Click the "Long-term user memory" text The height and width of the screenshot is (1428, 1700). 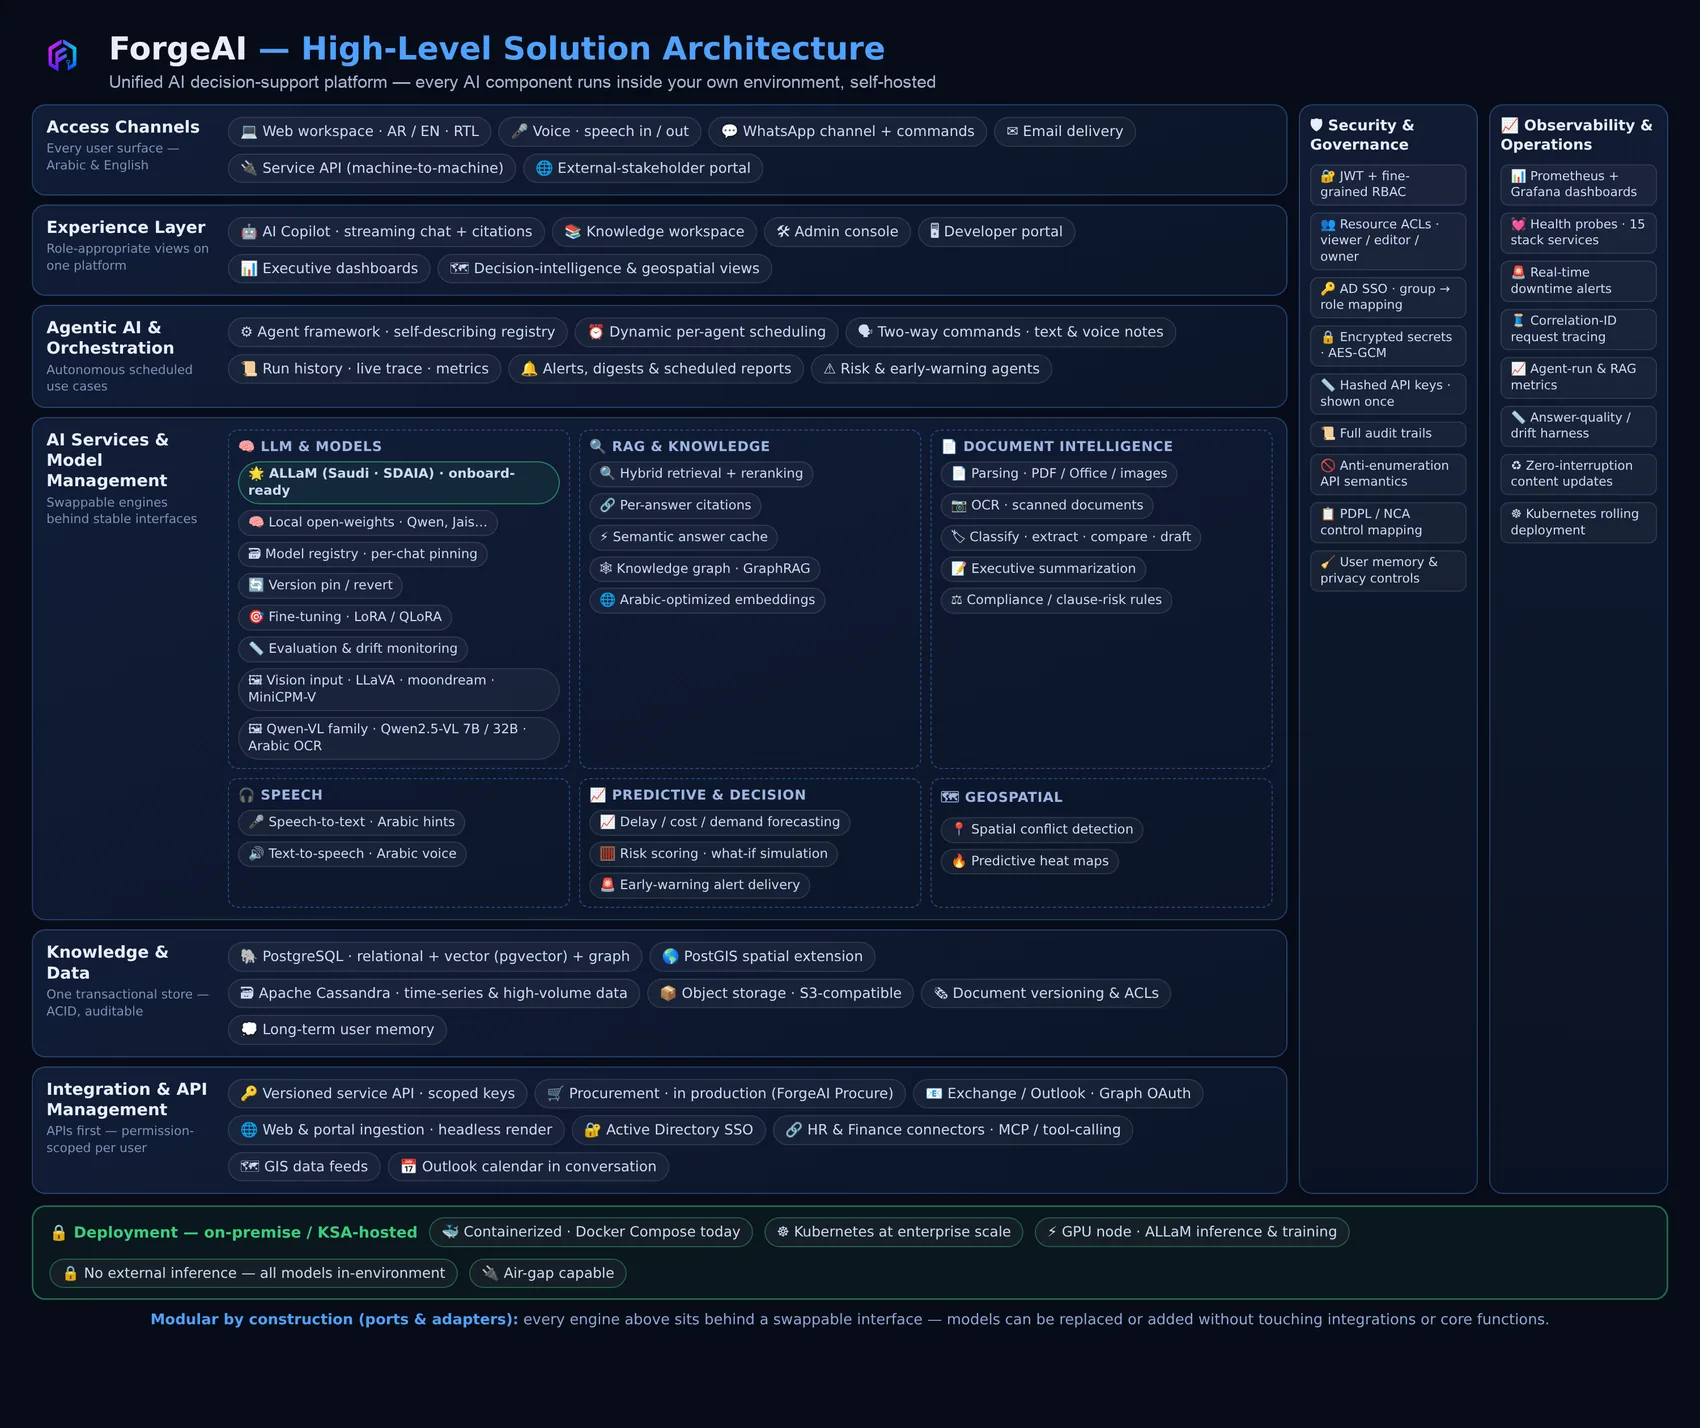point(348,1030)
